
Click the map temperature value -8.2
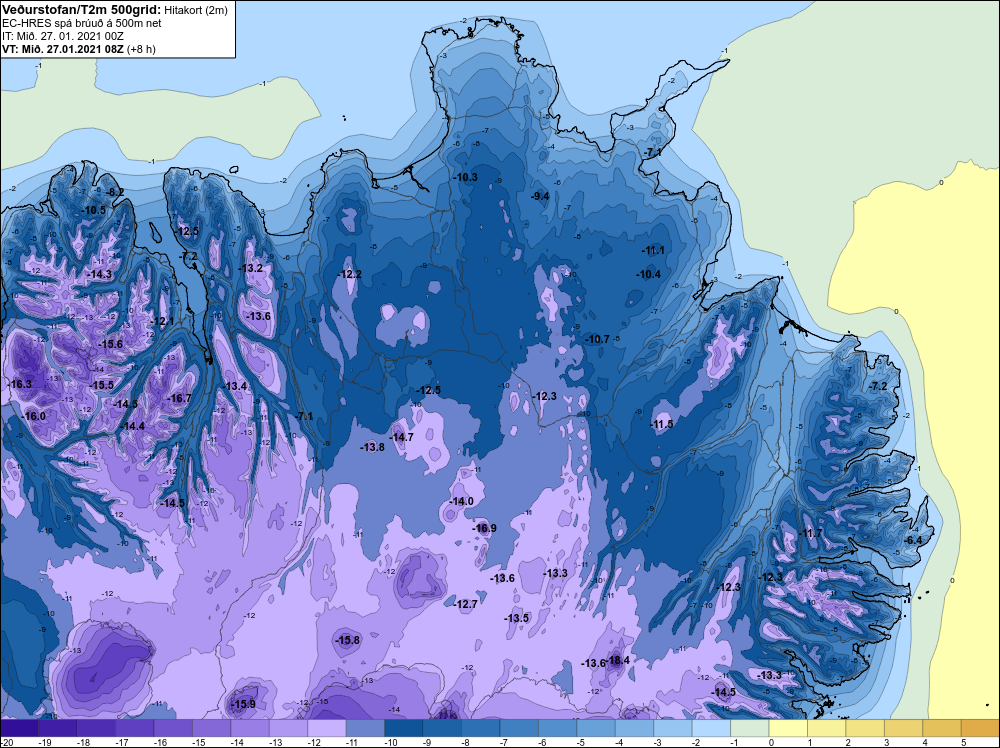pyautogui.click(x=115, y=192)
